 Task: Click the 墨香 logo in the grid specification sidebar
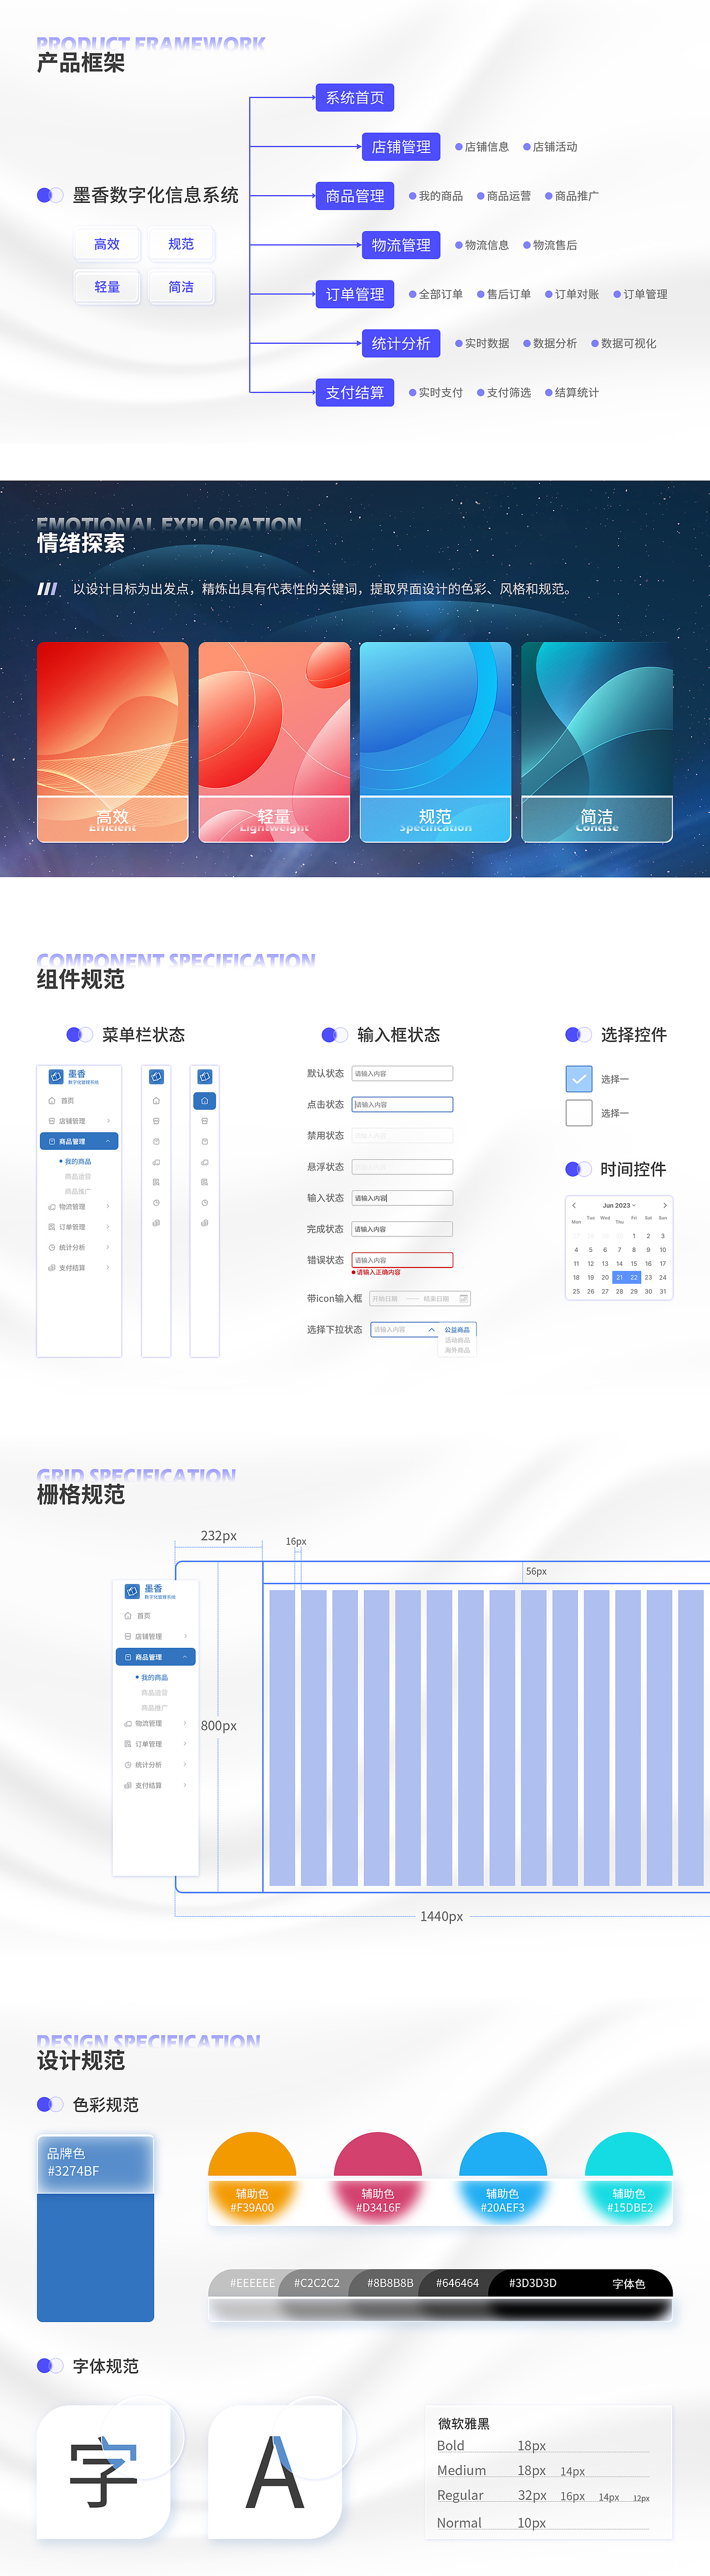pyautogui.click(x=132, y=1591)
